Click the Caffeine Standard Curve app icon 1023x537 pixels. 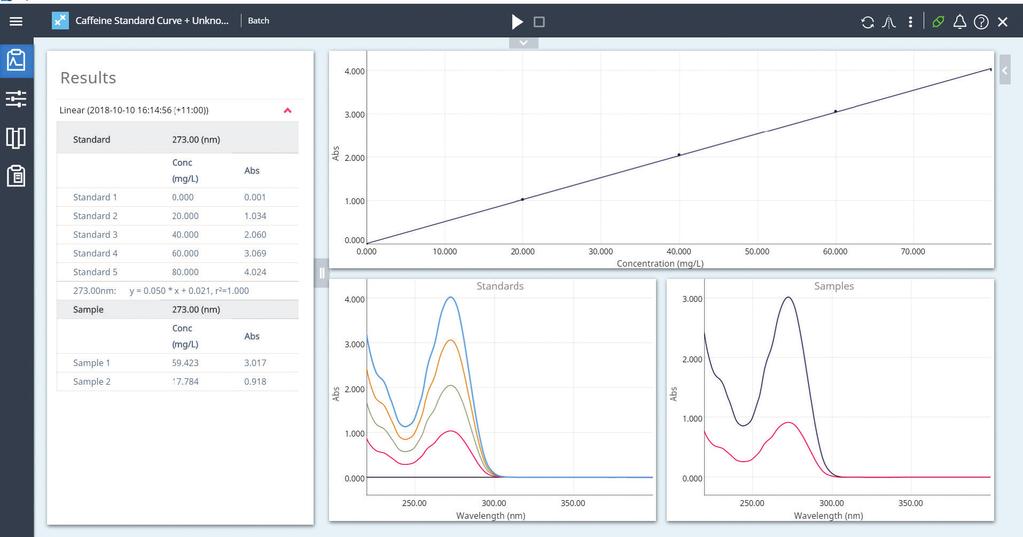click(x=60, y=21)
